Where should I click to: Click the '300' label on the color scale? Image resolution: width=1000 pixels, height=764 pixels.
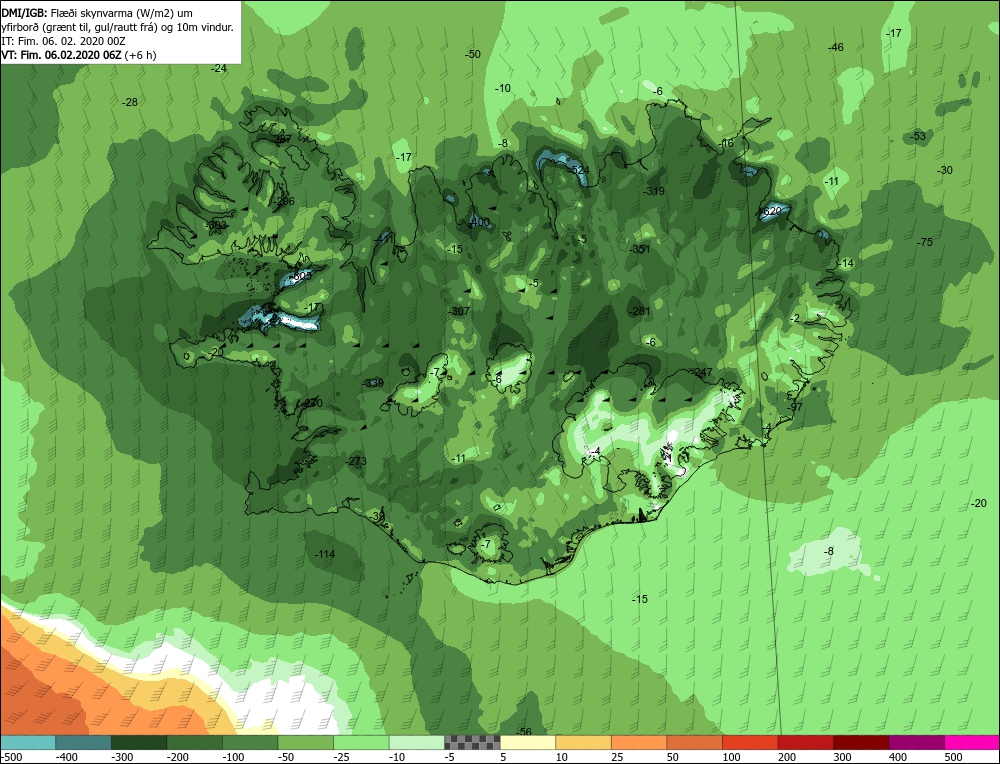(842, 757)
